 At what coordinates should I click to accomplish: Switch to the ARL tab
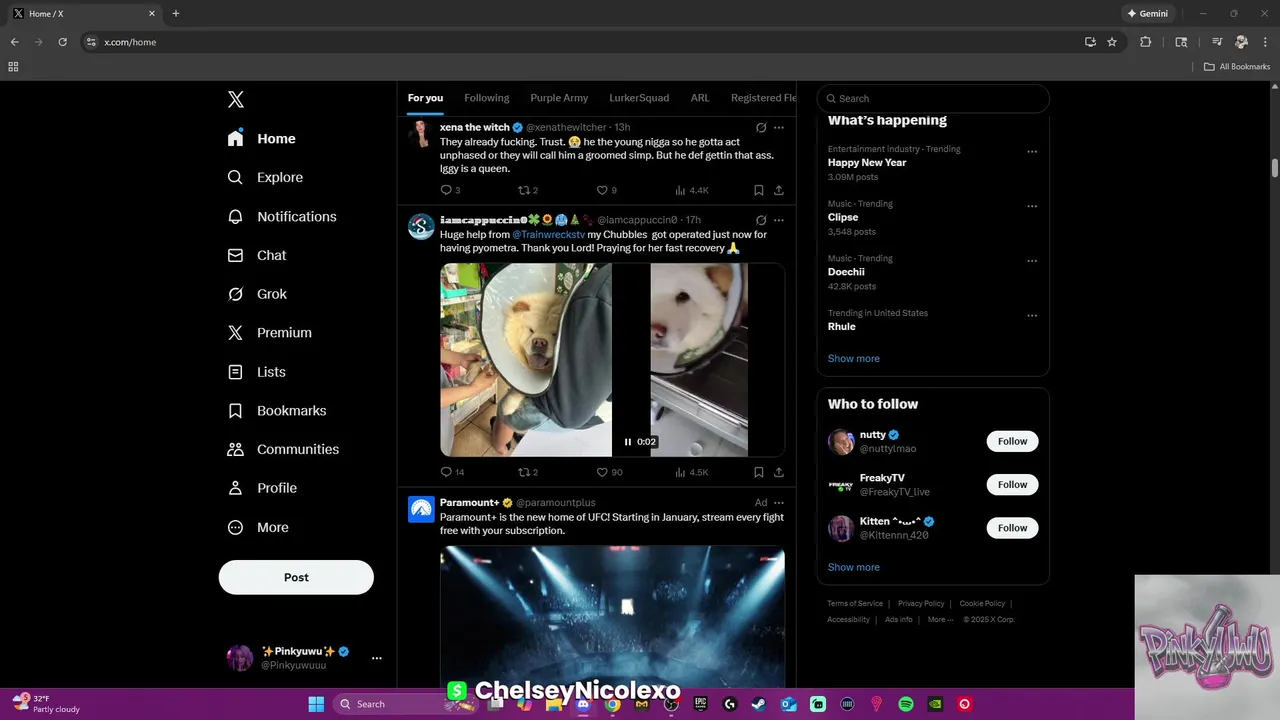coord(700,98)
